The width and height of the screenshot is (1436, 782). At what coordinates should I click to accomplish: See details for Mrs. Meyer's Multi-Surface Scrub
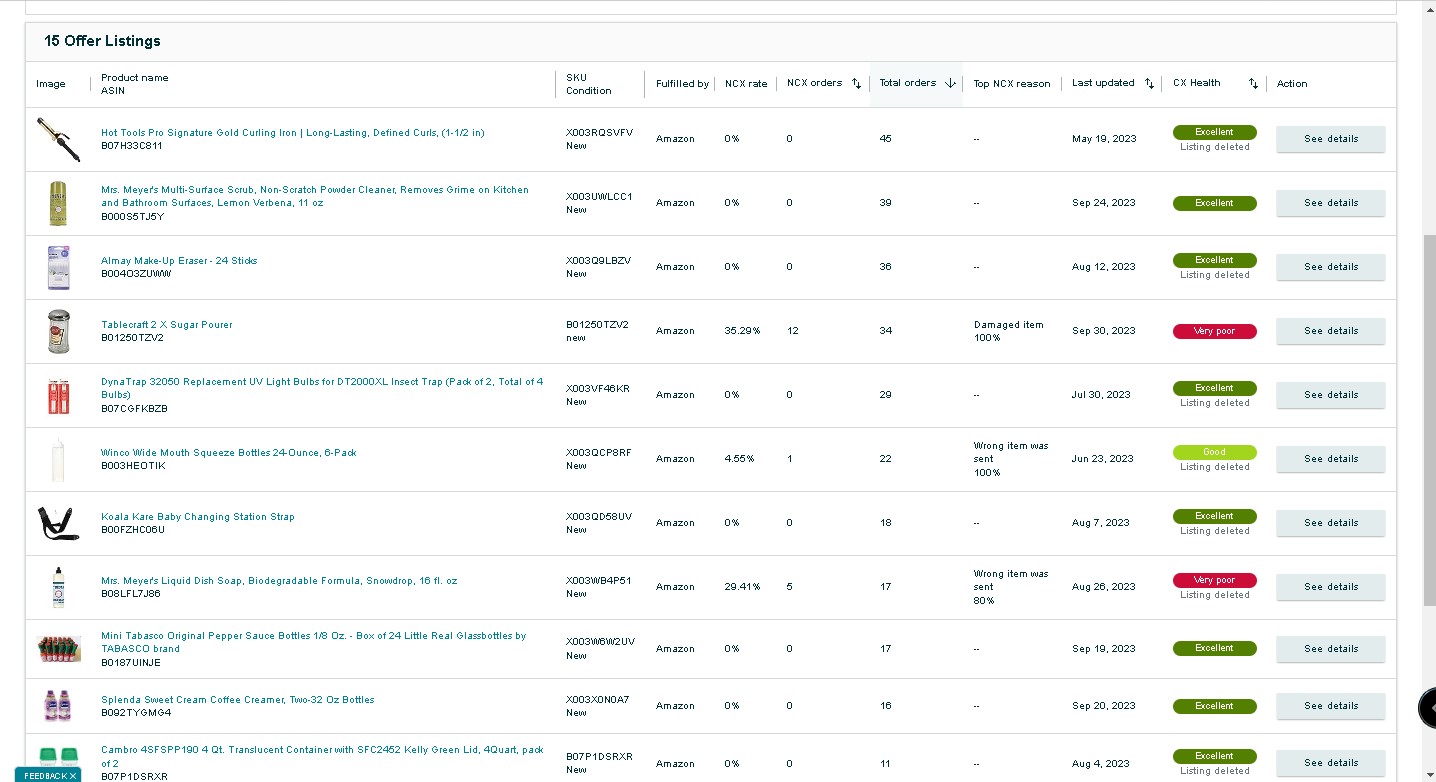coord(1330,203)
